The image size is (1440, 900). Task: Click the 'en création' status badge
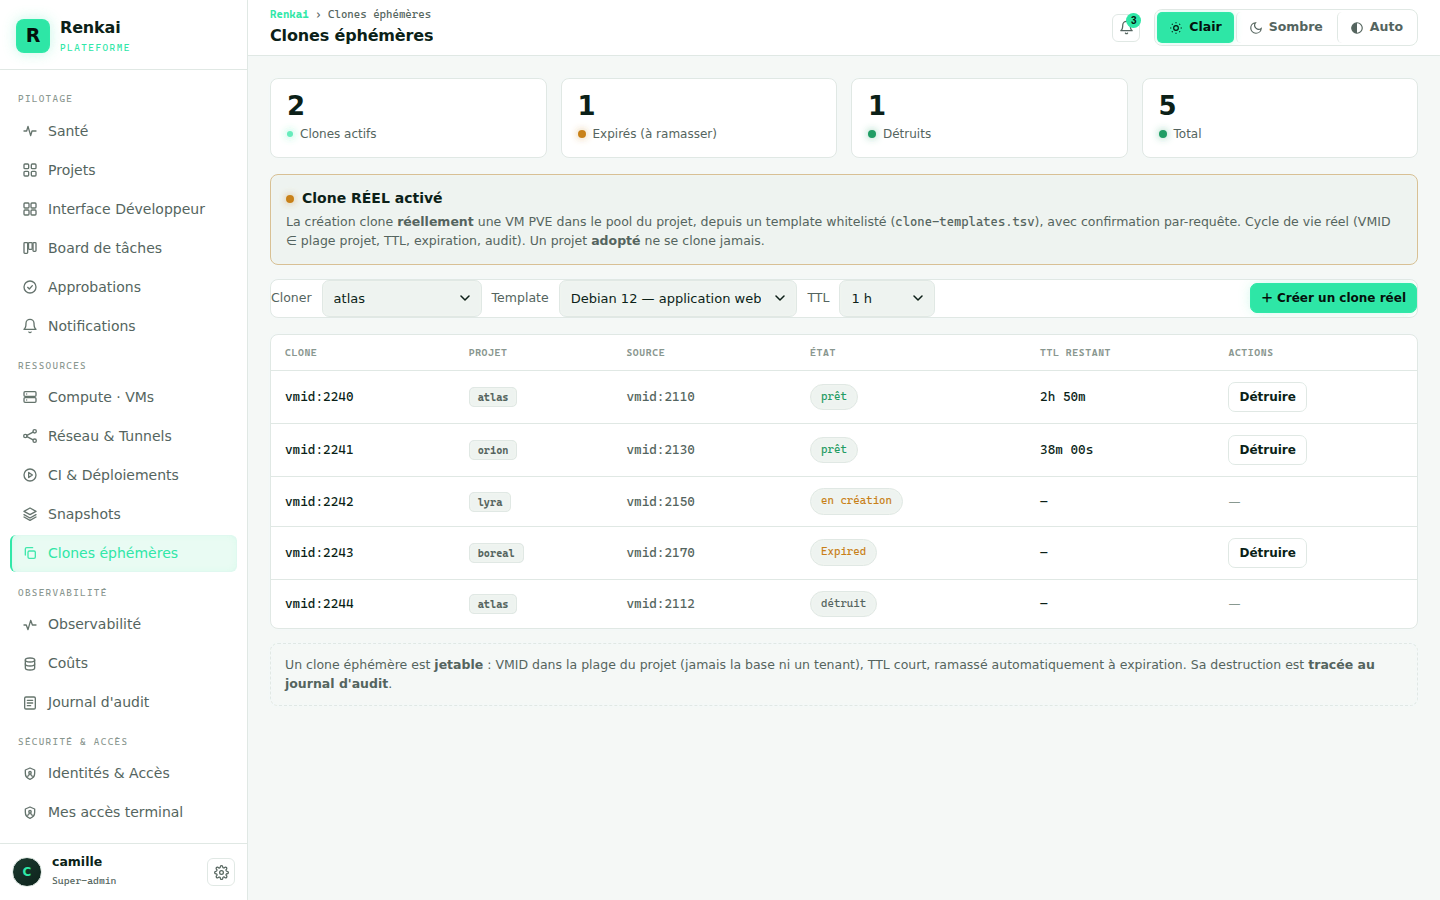(x=856, y=501)
